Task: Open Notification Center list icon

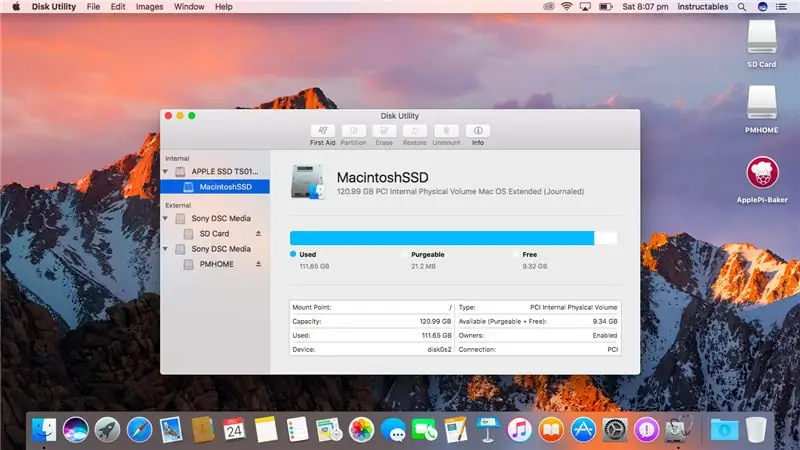Action: 781,7
